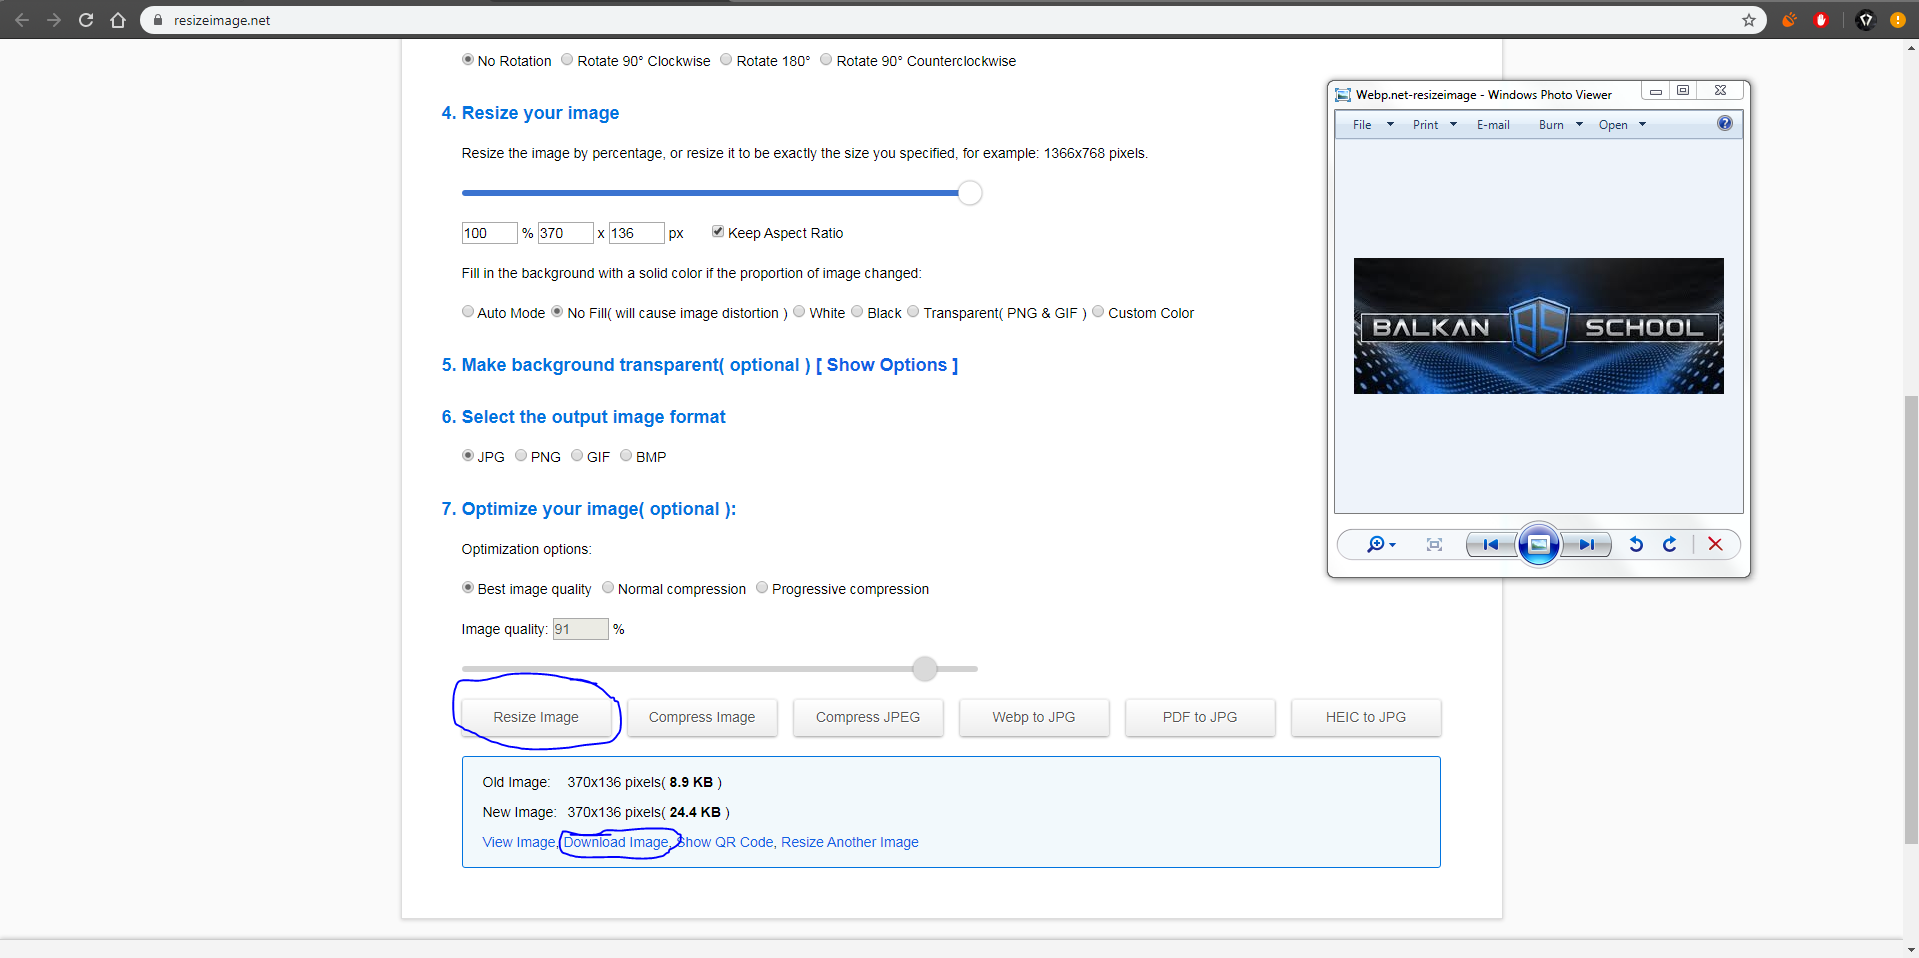Open the orange browser extension icon
Viewport: 1919px width, 958px height.
coord(1789,20)
